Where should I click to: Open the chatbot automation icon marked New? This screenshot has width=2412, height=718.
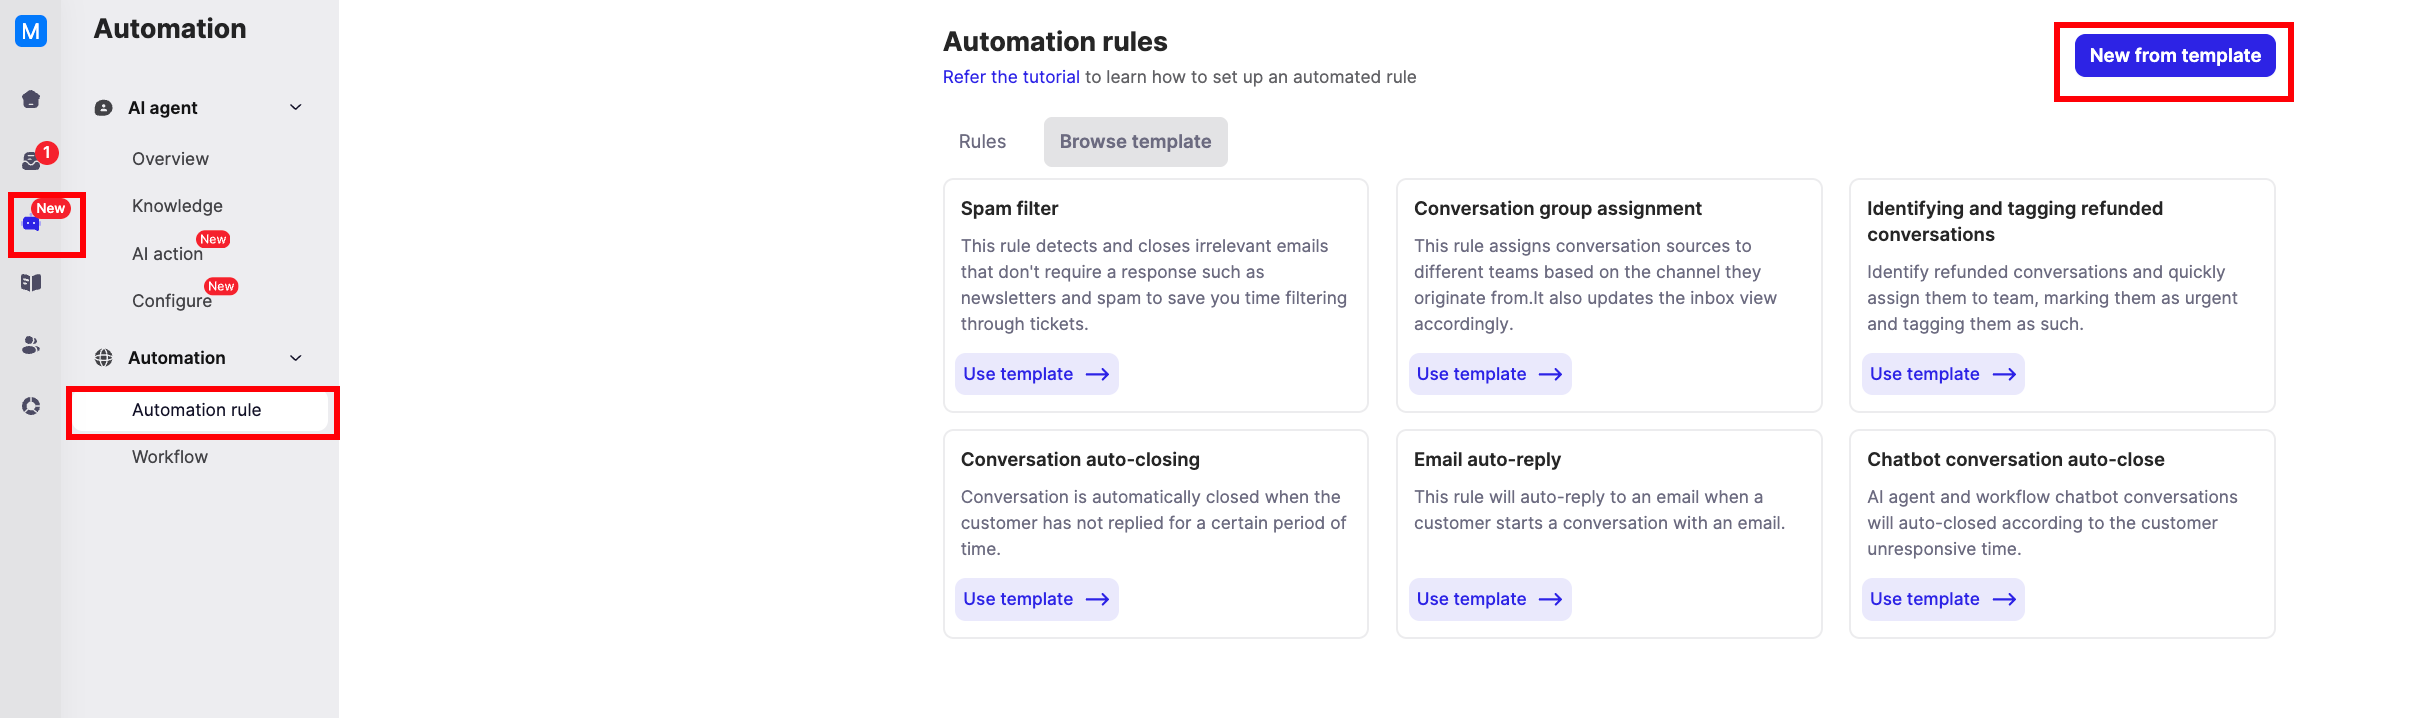click(31, 224)
